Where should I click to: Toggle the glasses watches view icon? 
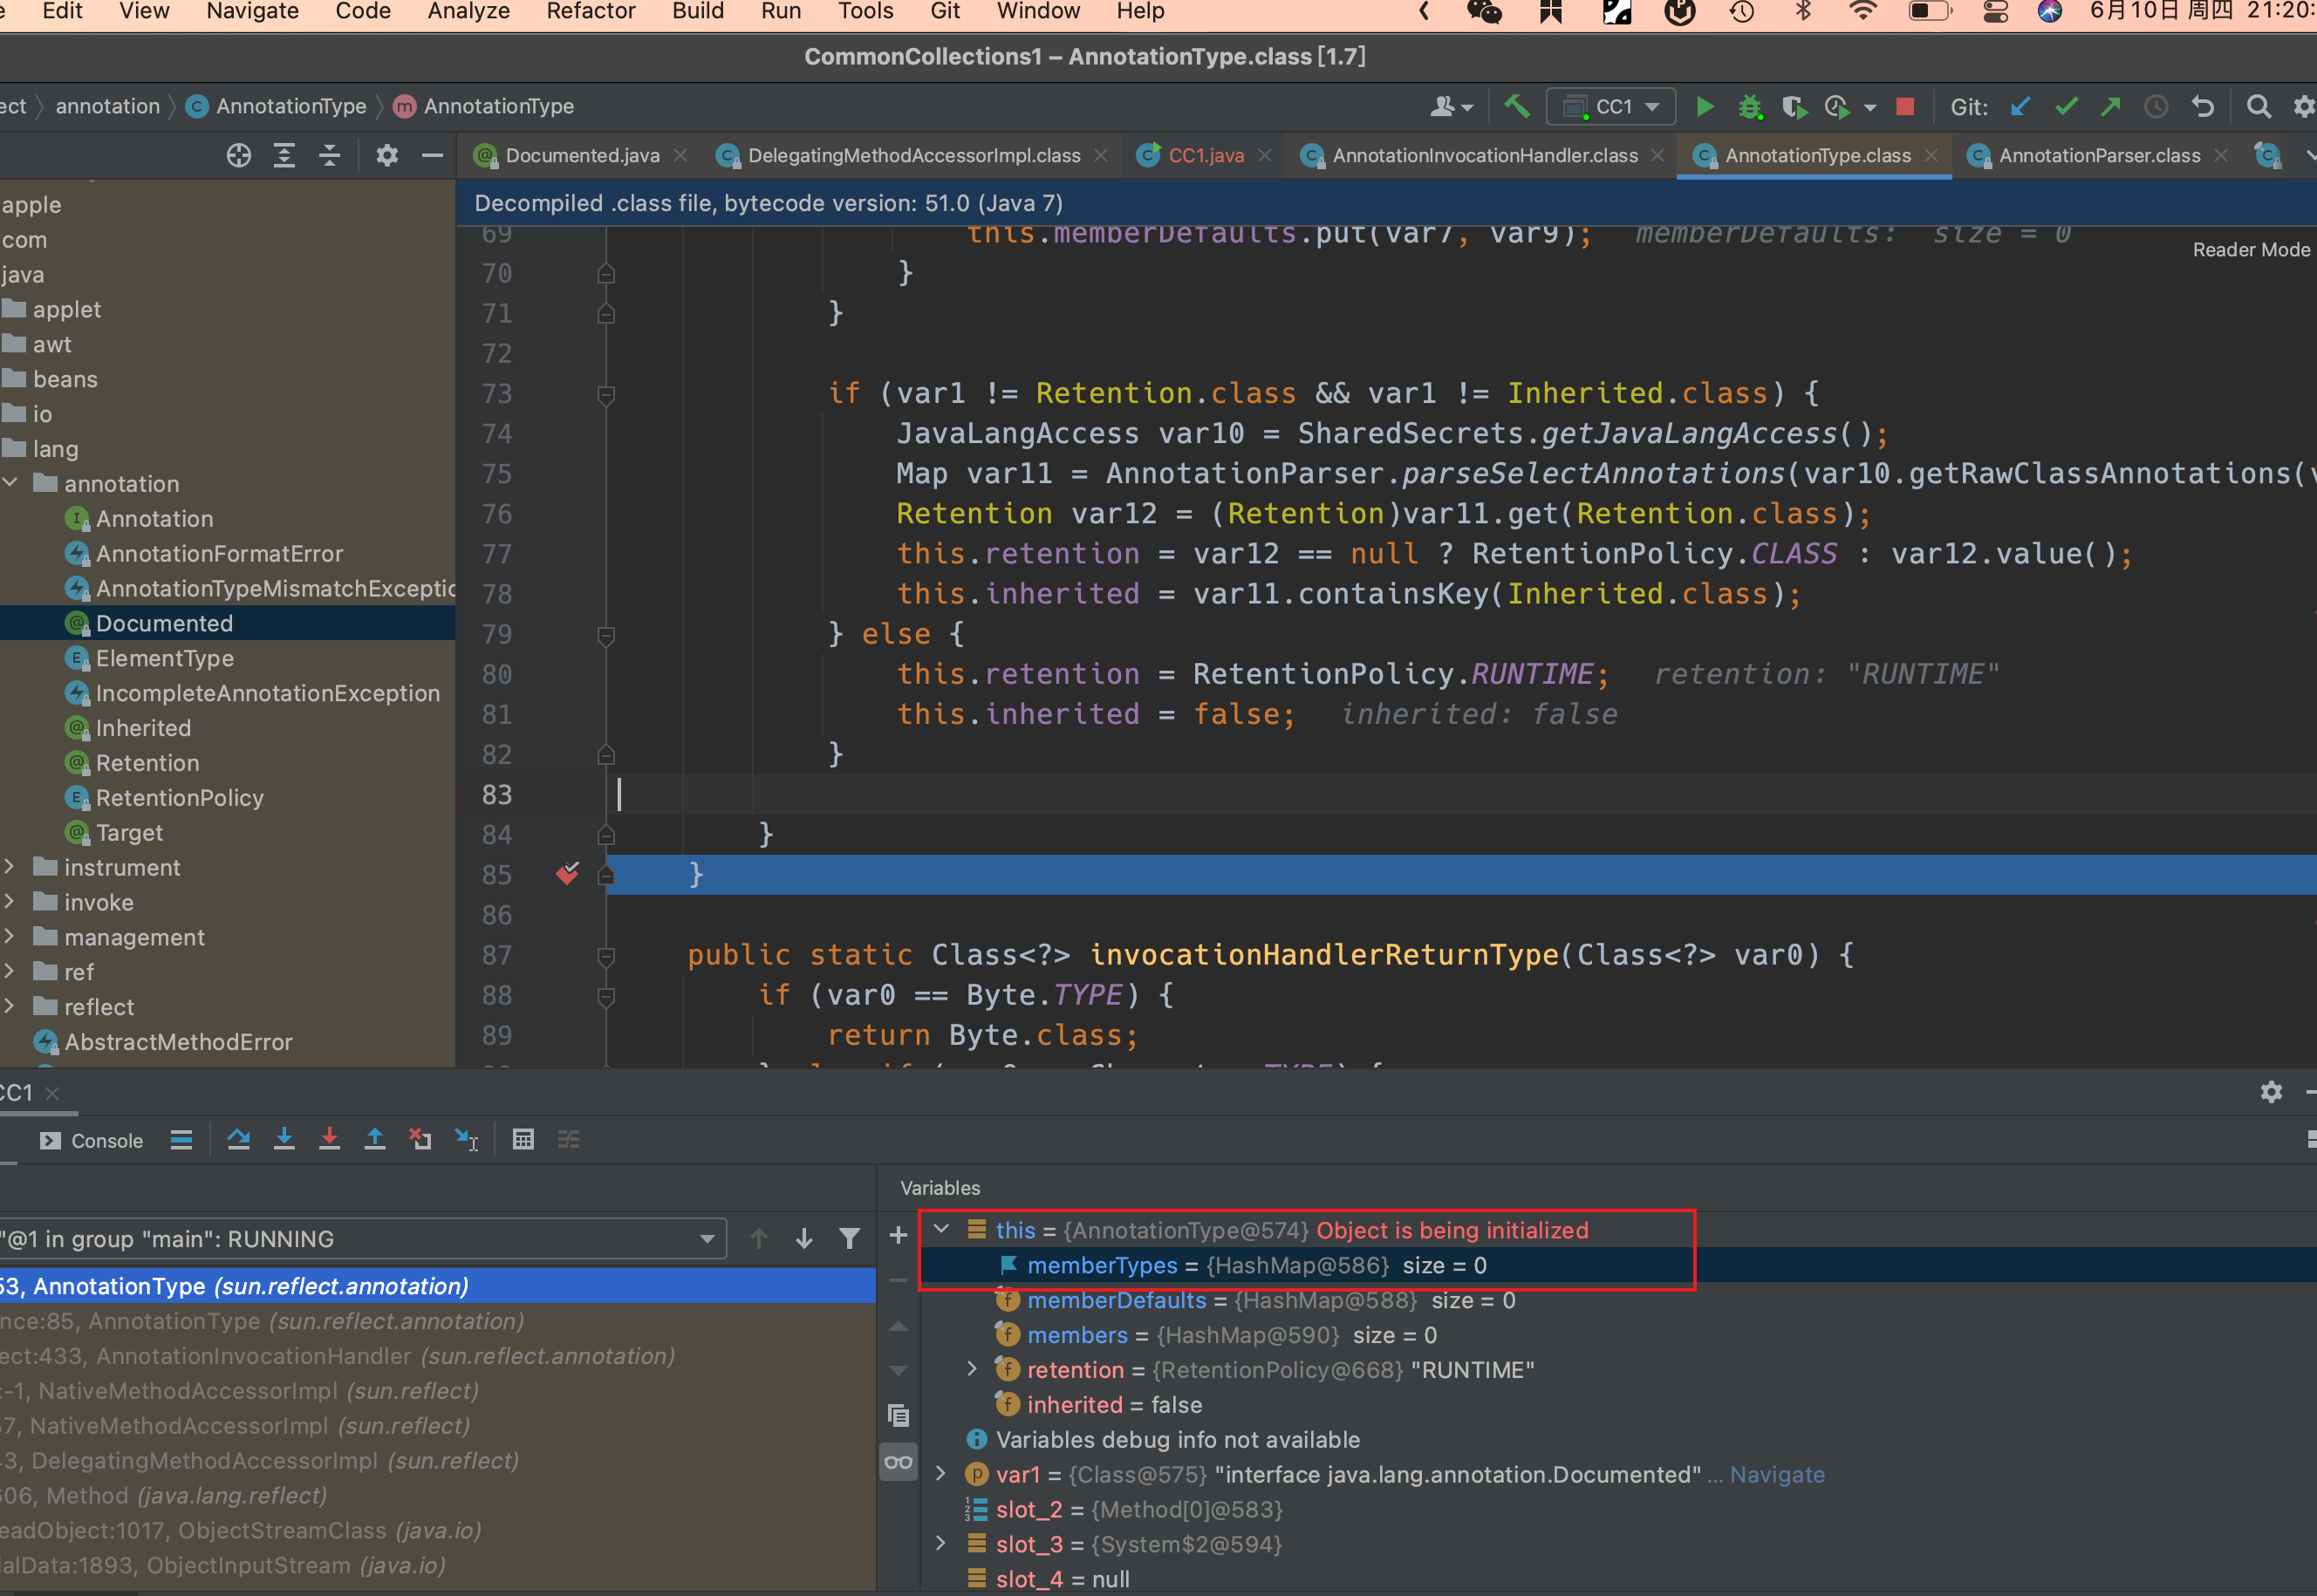(898, 1463)
